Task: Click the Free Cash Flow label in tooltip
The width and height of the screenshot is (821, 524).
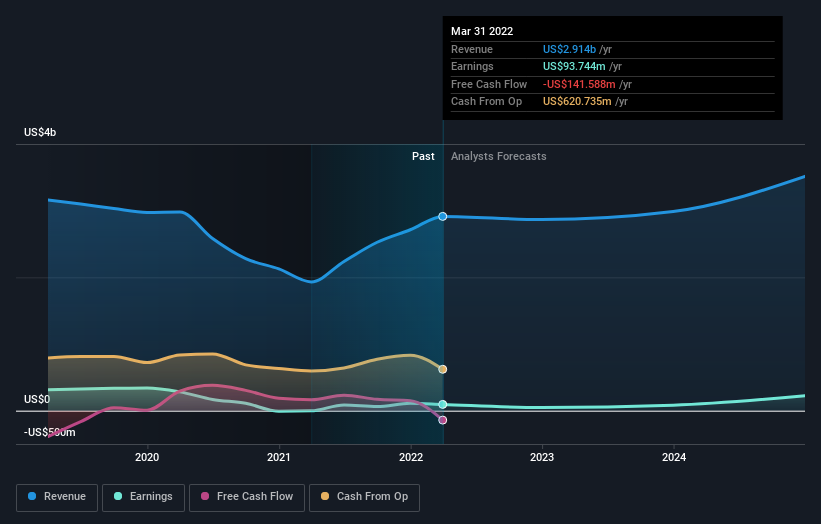Action: (x=489, y=84)
